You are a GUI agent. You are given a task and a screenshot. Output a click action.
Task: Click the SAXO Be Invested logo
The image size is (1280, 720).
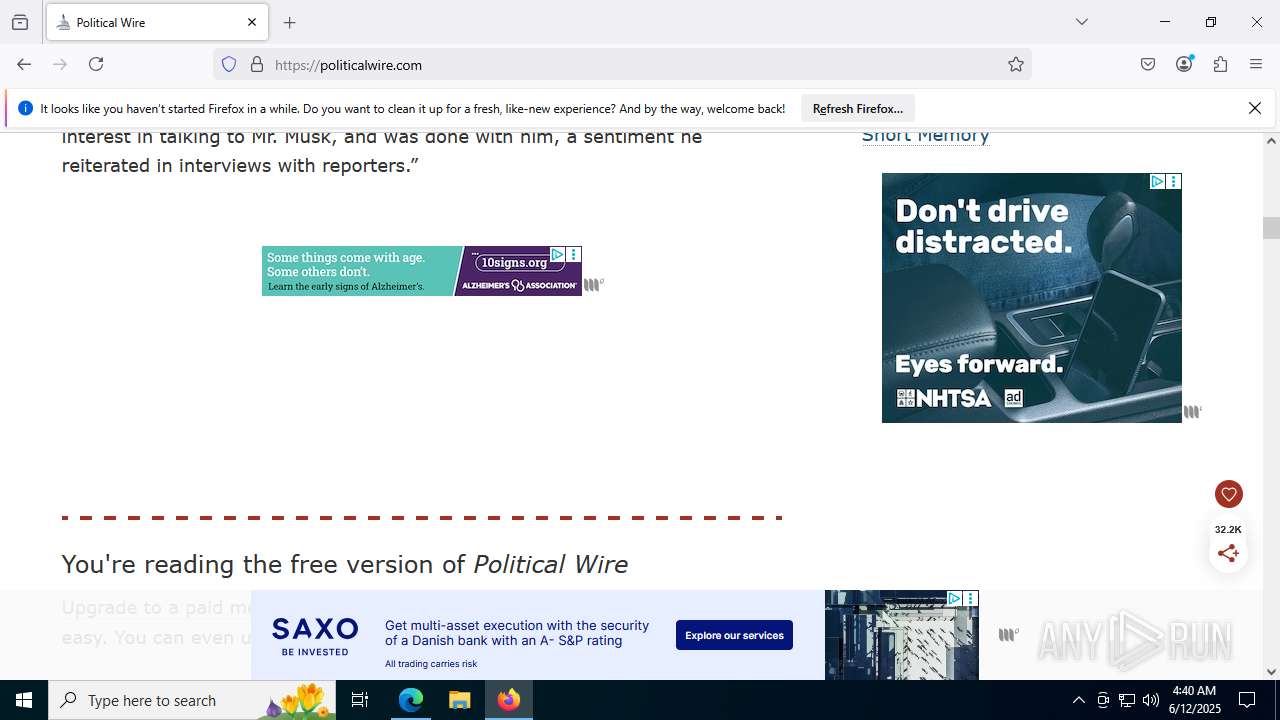(x=315, y=636)
